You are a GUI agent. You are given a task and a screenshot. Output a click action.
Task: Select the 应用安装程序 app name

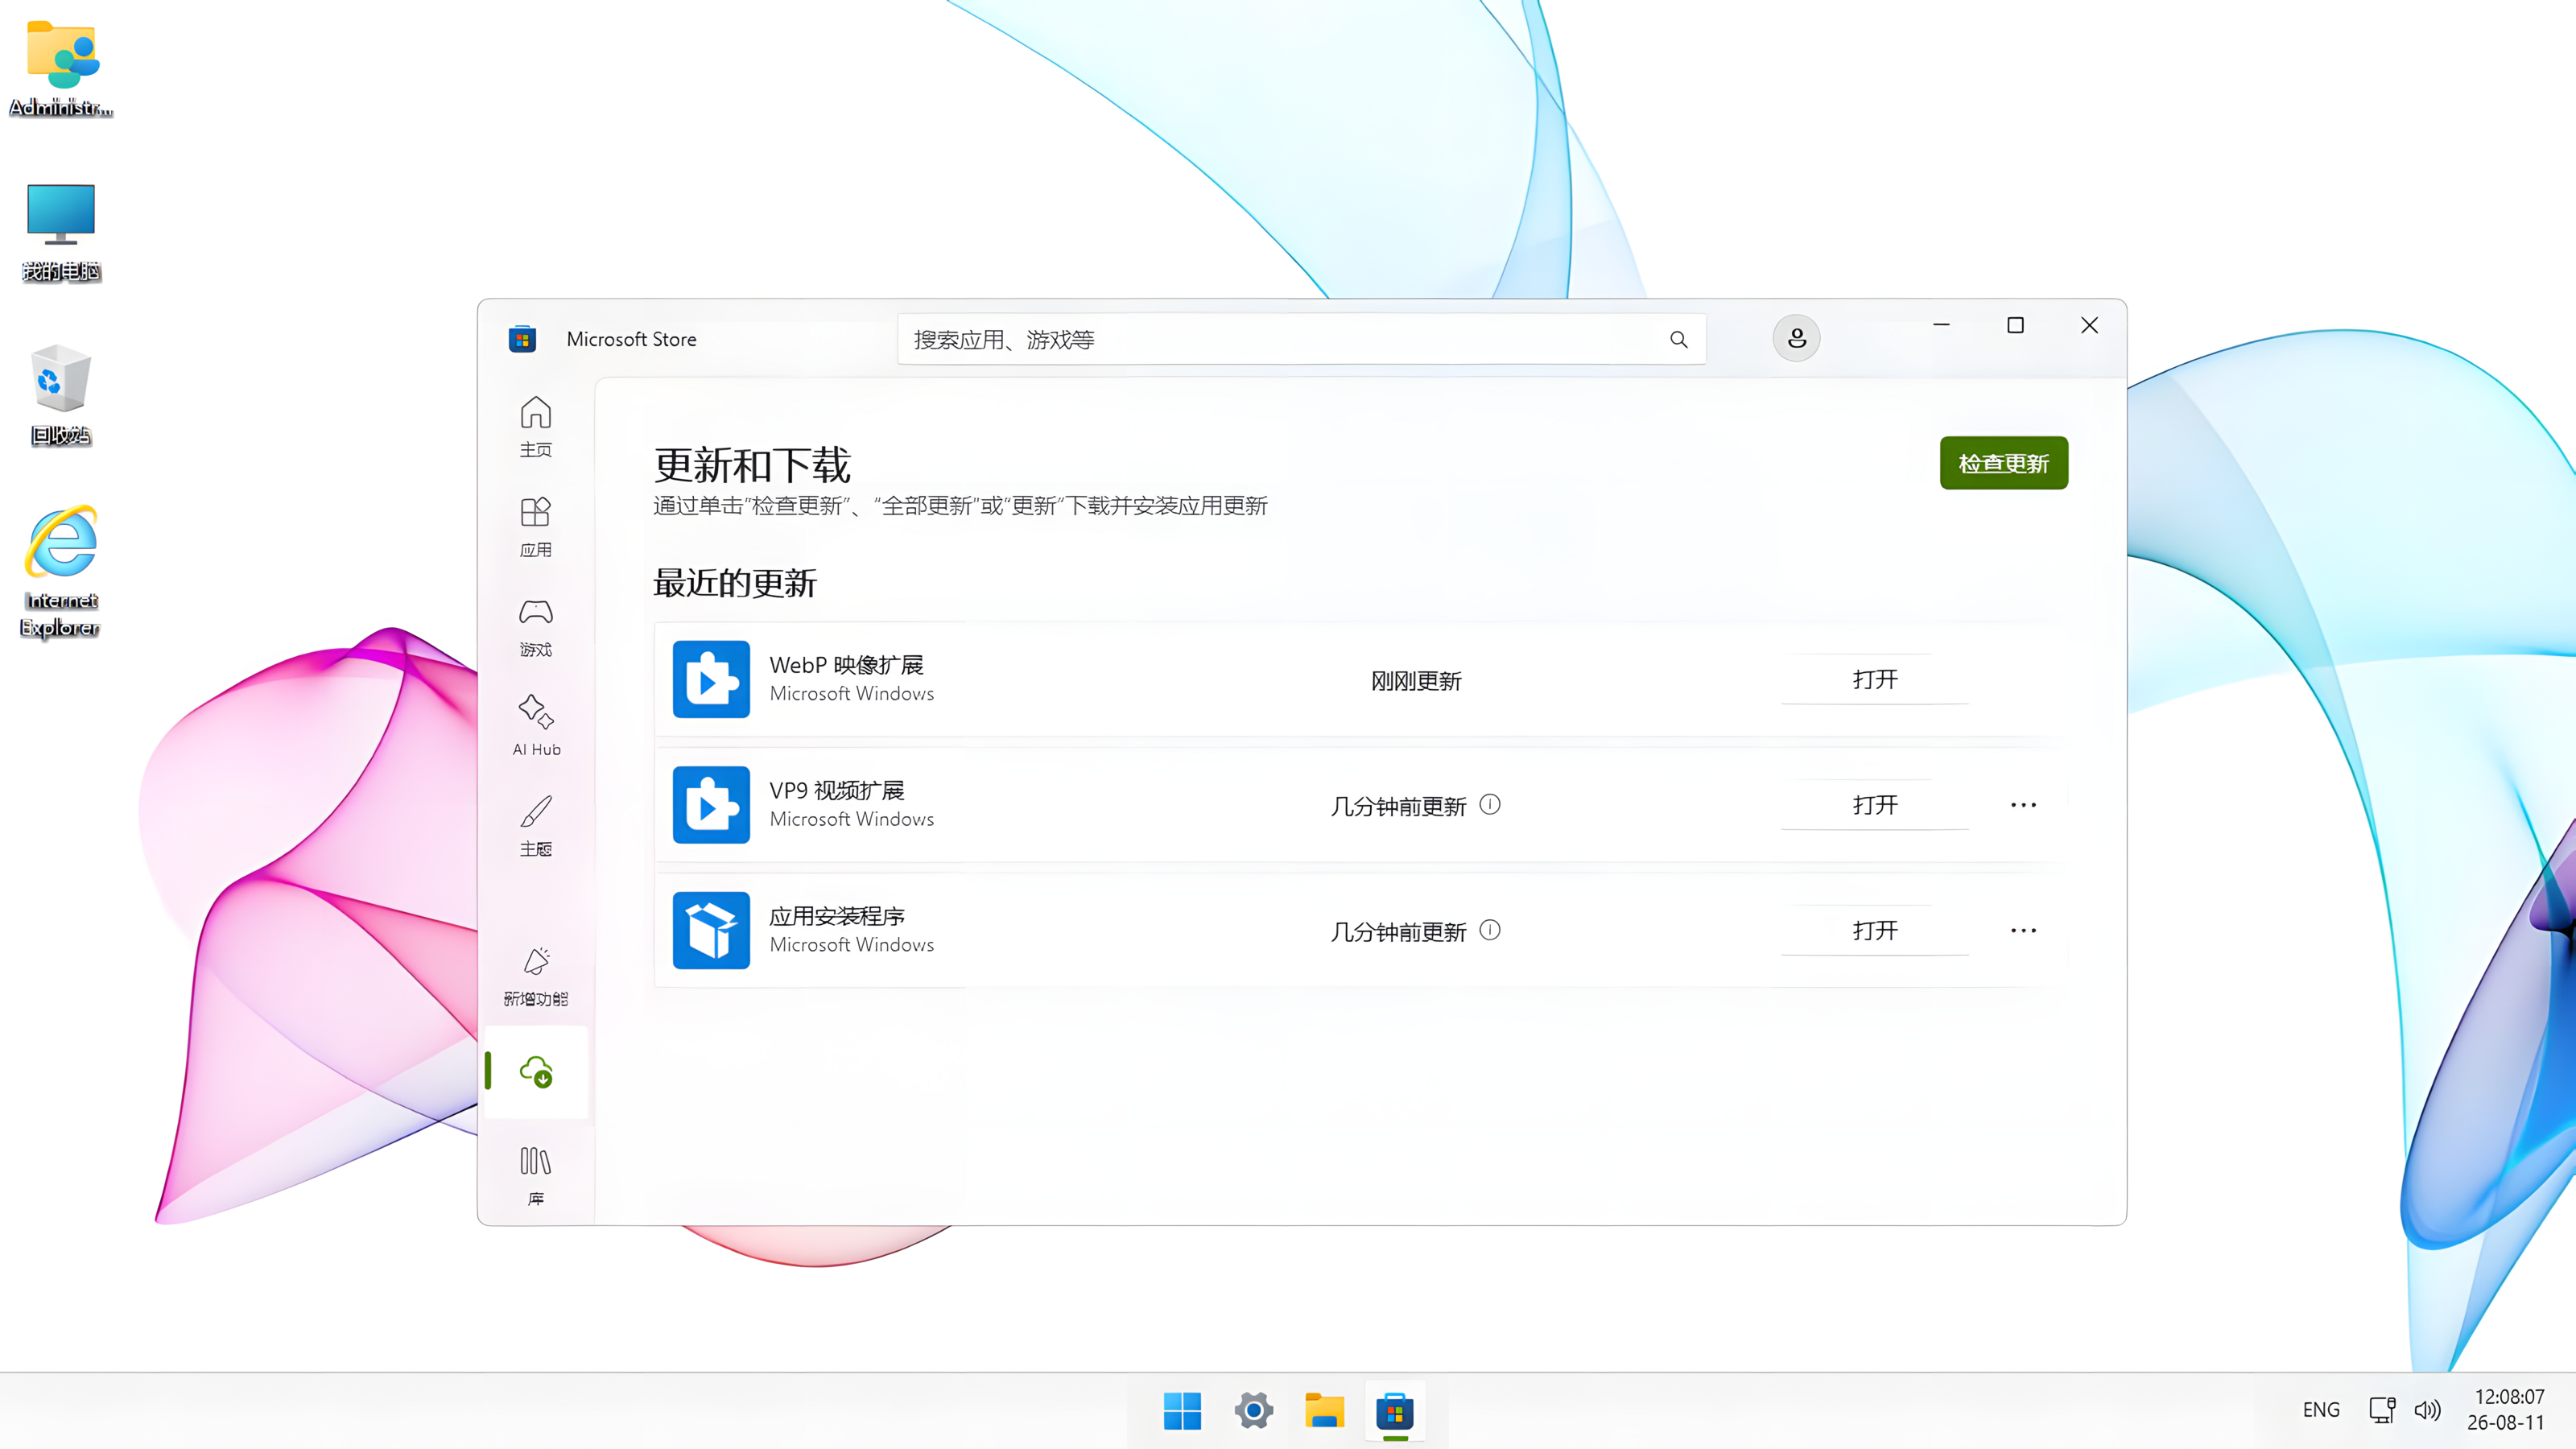pos(836,916)
